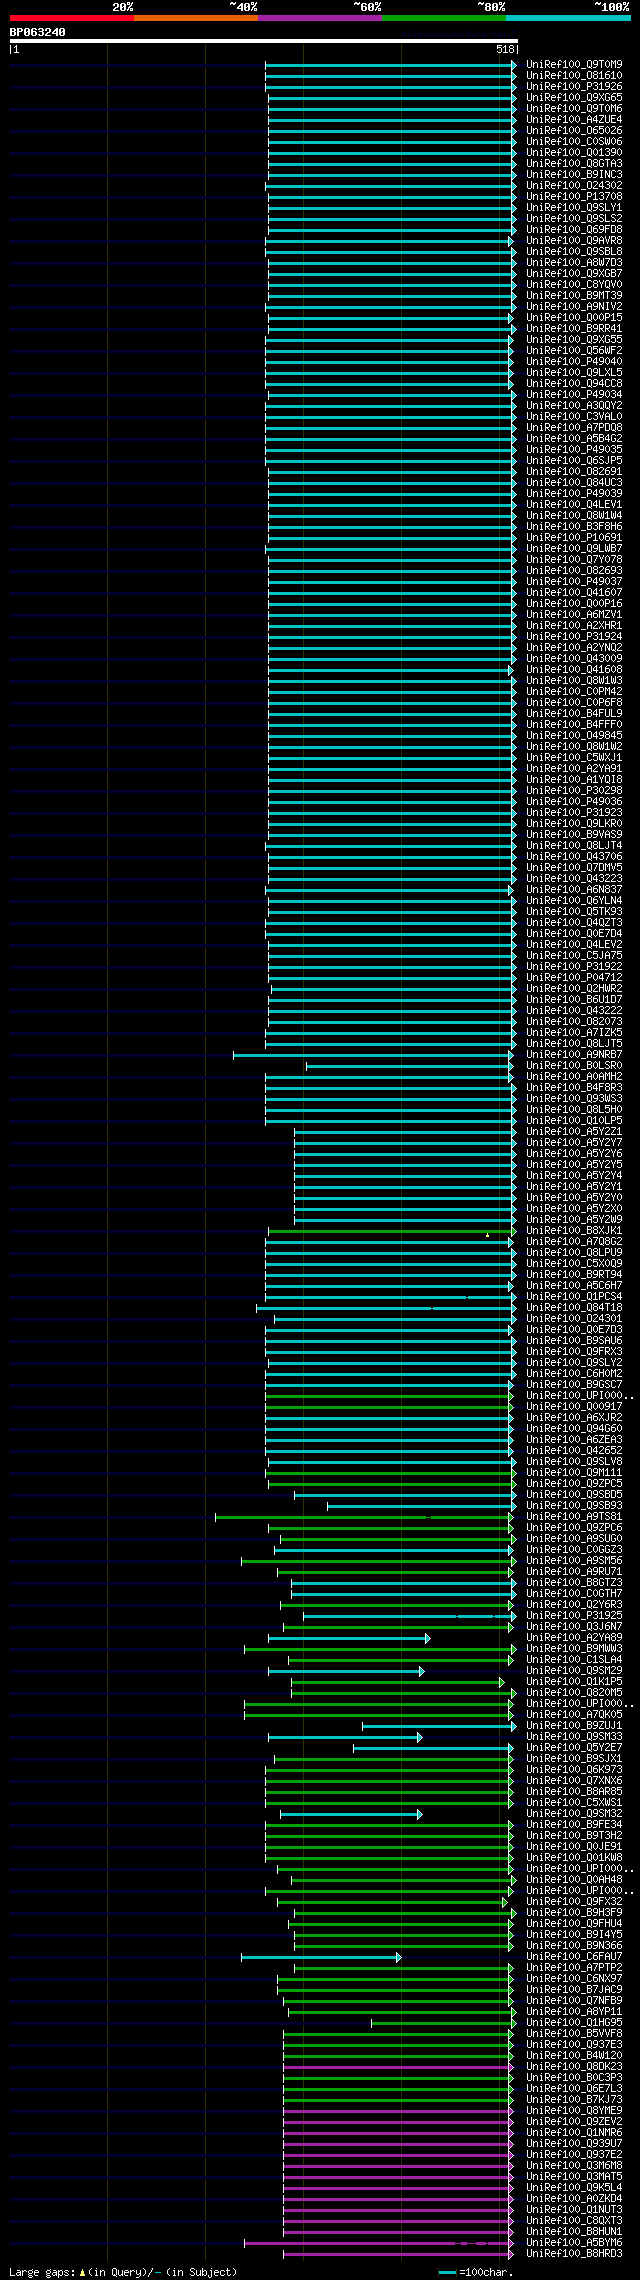Viewport: 640px width, 2280px height.
Task: Open hit UniRef100_Q1HG95
Action: tap(574, 2023)
